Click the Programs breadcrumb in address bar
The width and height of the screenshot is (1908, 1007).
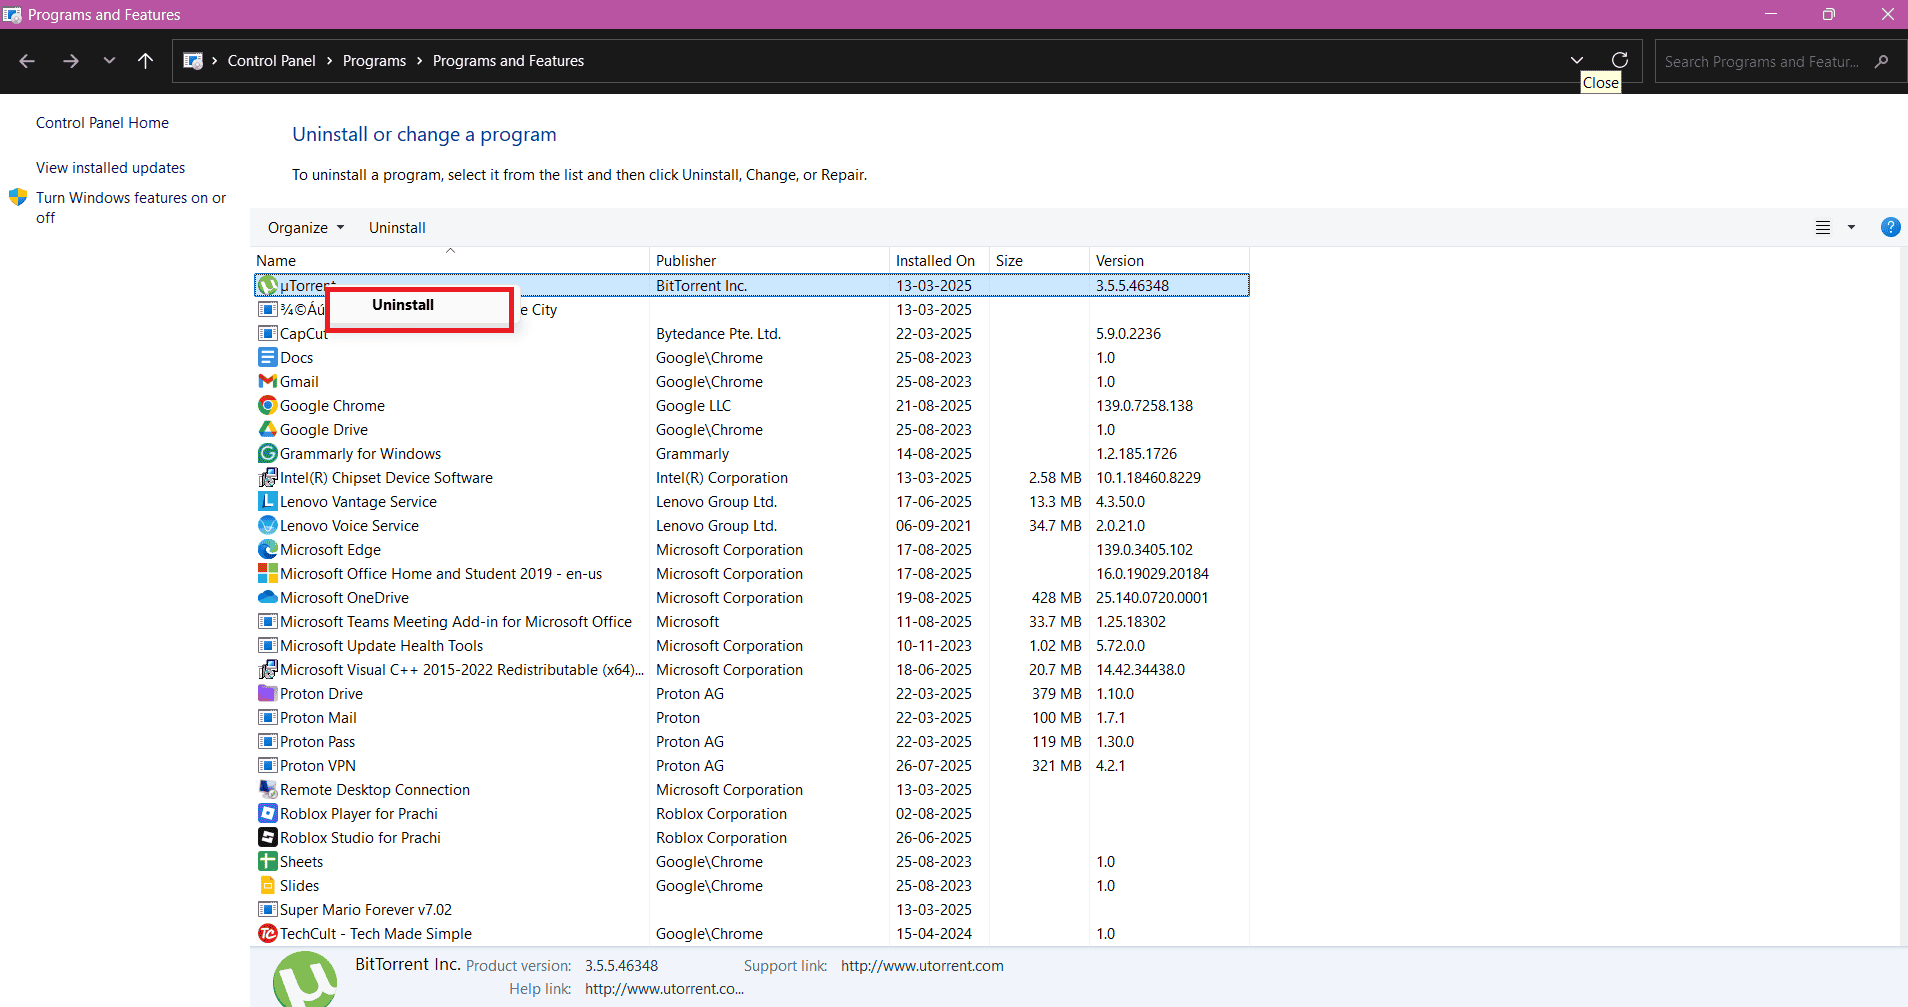(x=374, y=61)
